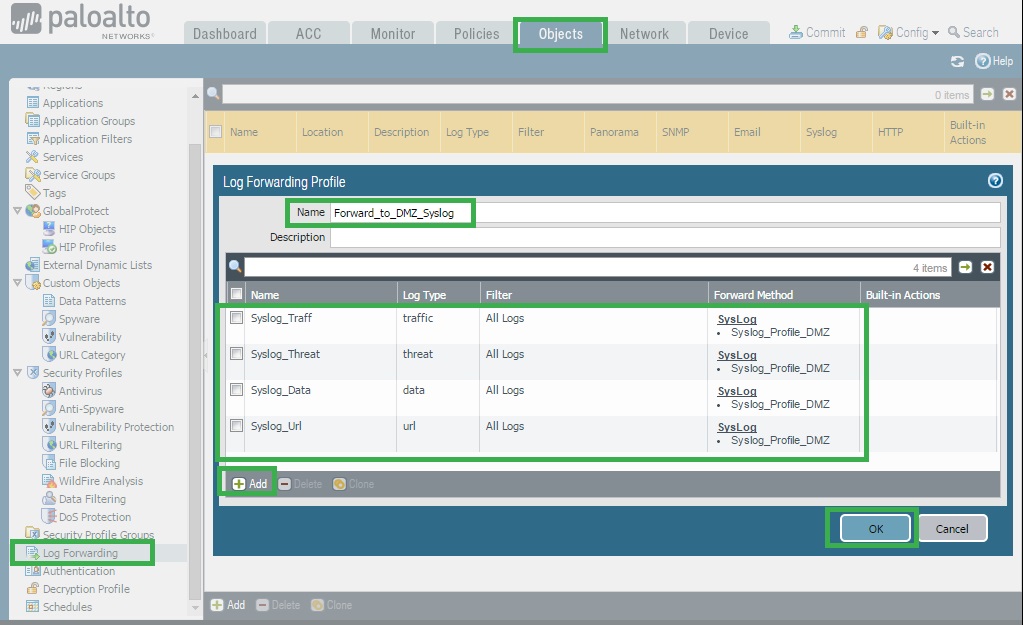Click the sidebar scroll down arrow
This screenshot has width=1023, height=625.
click(x=195, y=607)
